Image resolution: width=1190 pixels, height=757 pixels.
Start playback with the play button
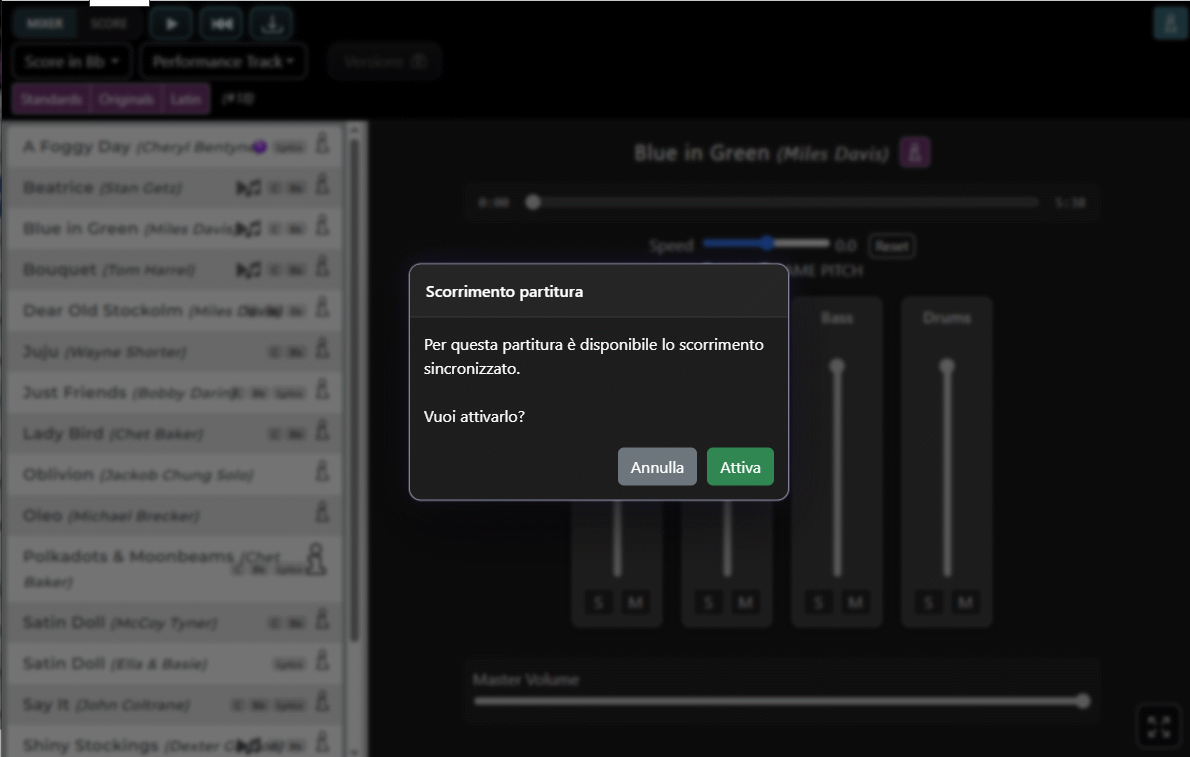(x=172, y=24)
